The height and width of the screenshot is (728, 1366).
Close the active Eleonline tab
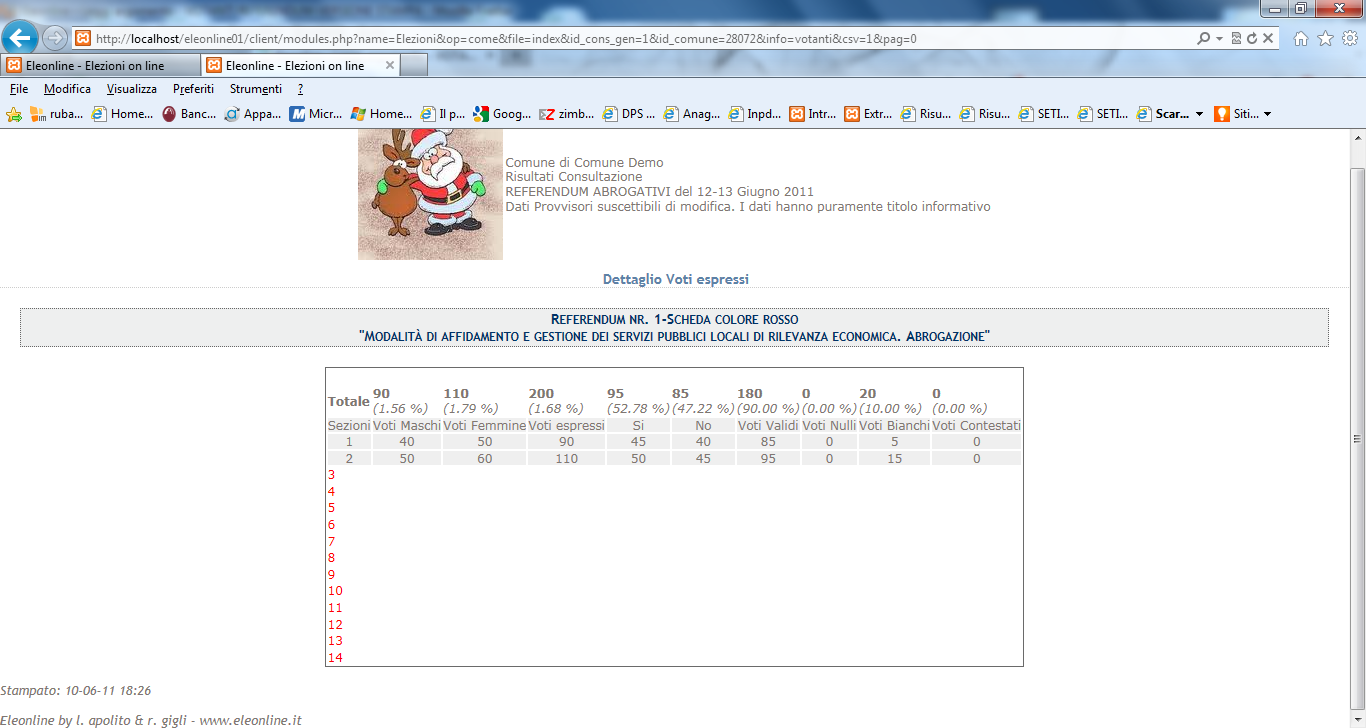click(387, 66)
